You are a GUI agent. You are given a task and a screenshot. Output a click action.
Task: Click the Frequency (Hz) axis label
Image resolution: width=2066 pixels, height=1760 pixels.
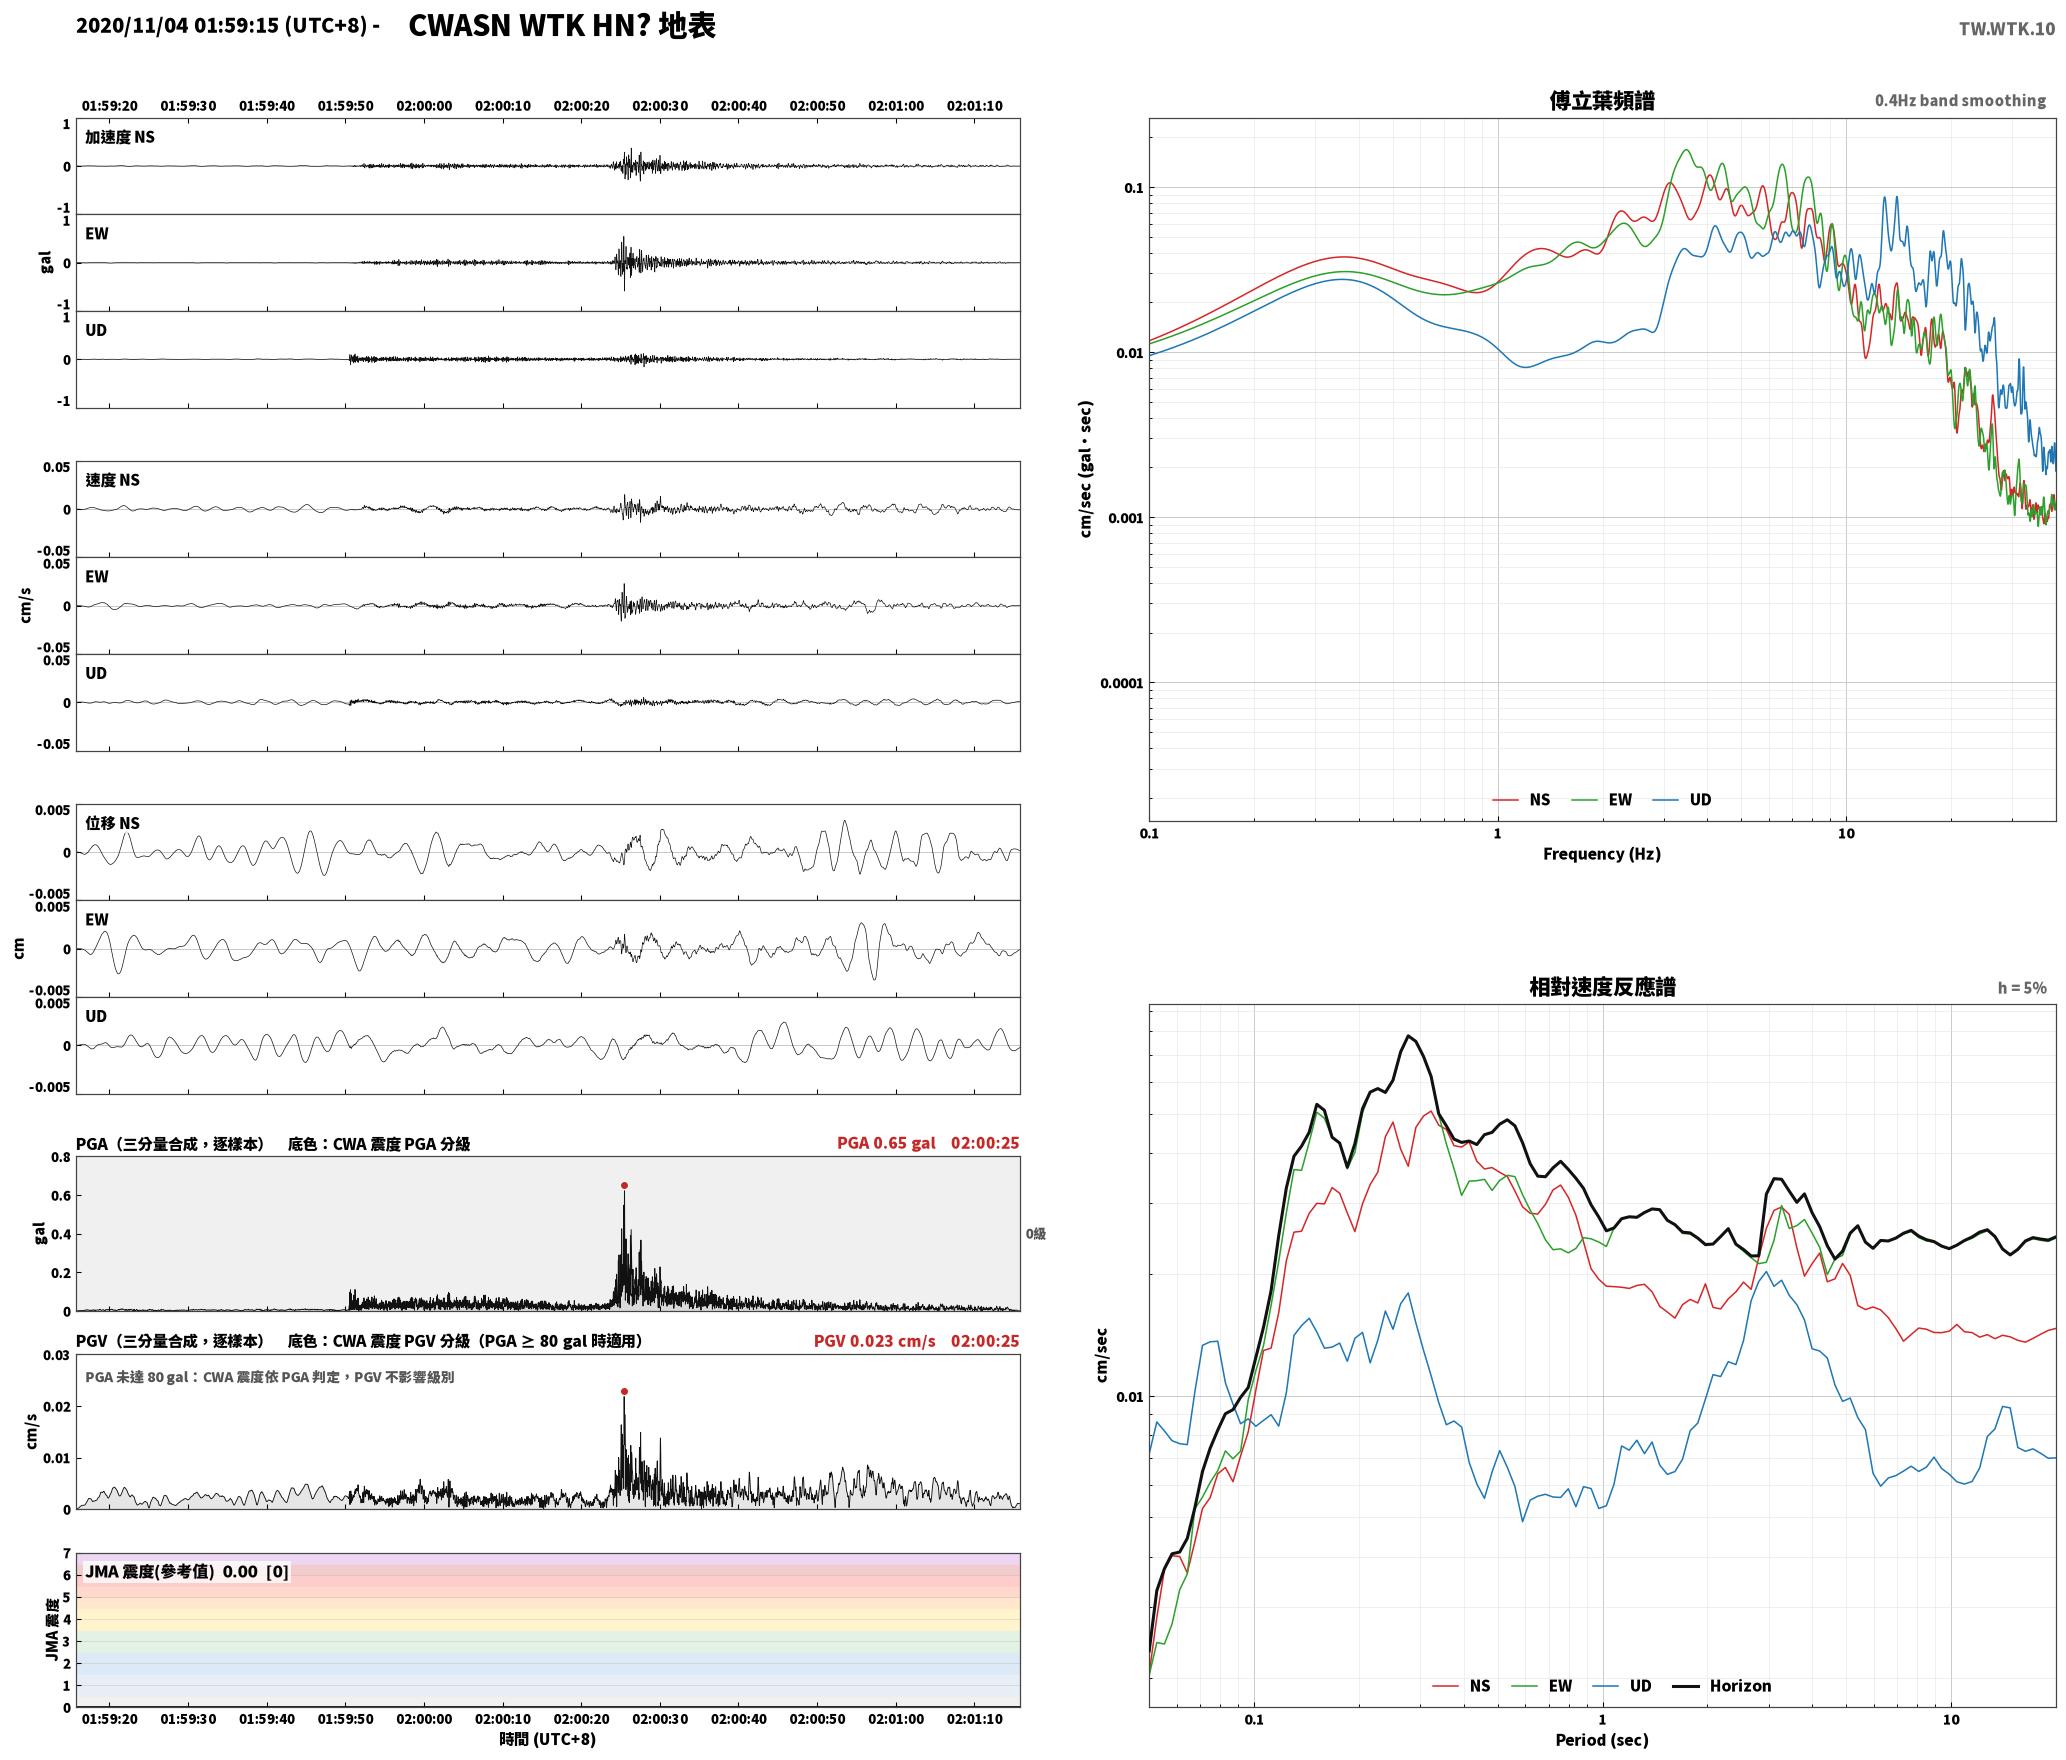pos(1601,854)
